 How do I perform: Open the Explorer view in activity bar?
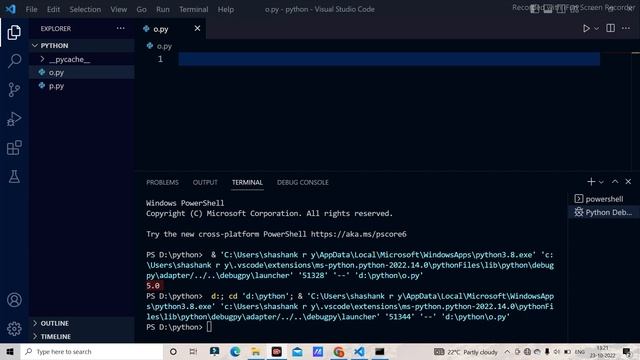point(14,32)
